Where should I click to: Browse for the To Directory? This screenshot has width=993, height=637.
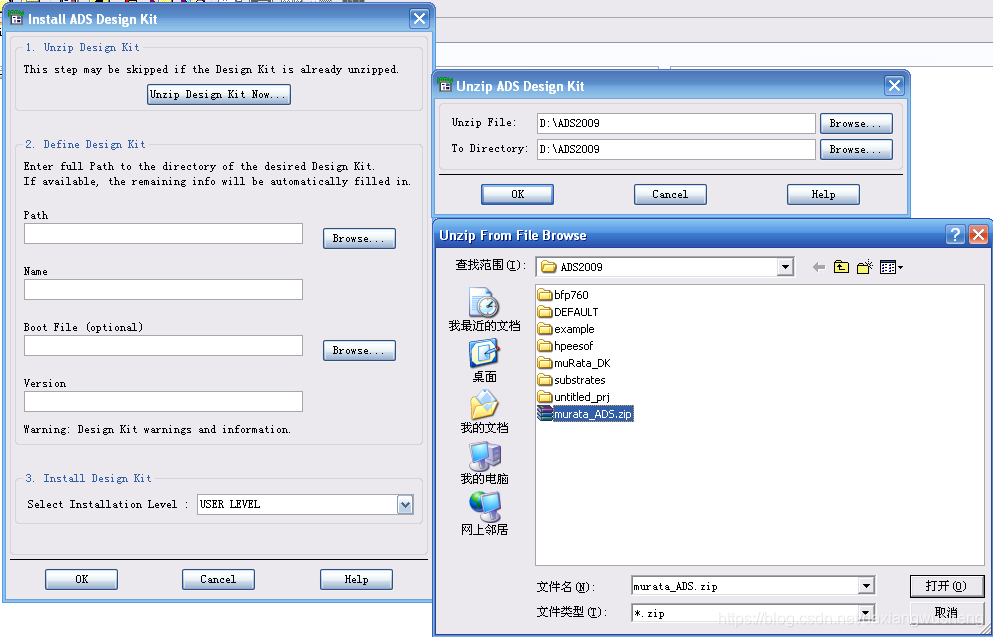point(856,149)
